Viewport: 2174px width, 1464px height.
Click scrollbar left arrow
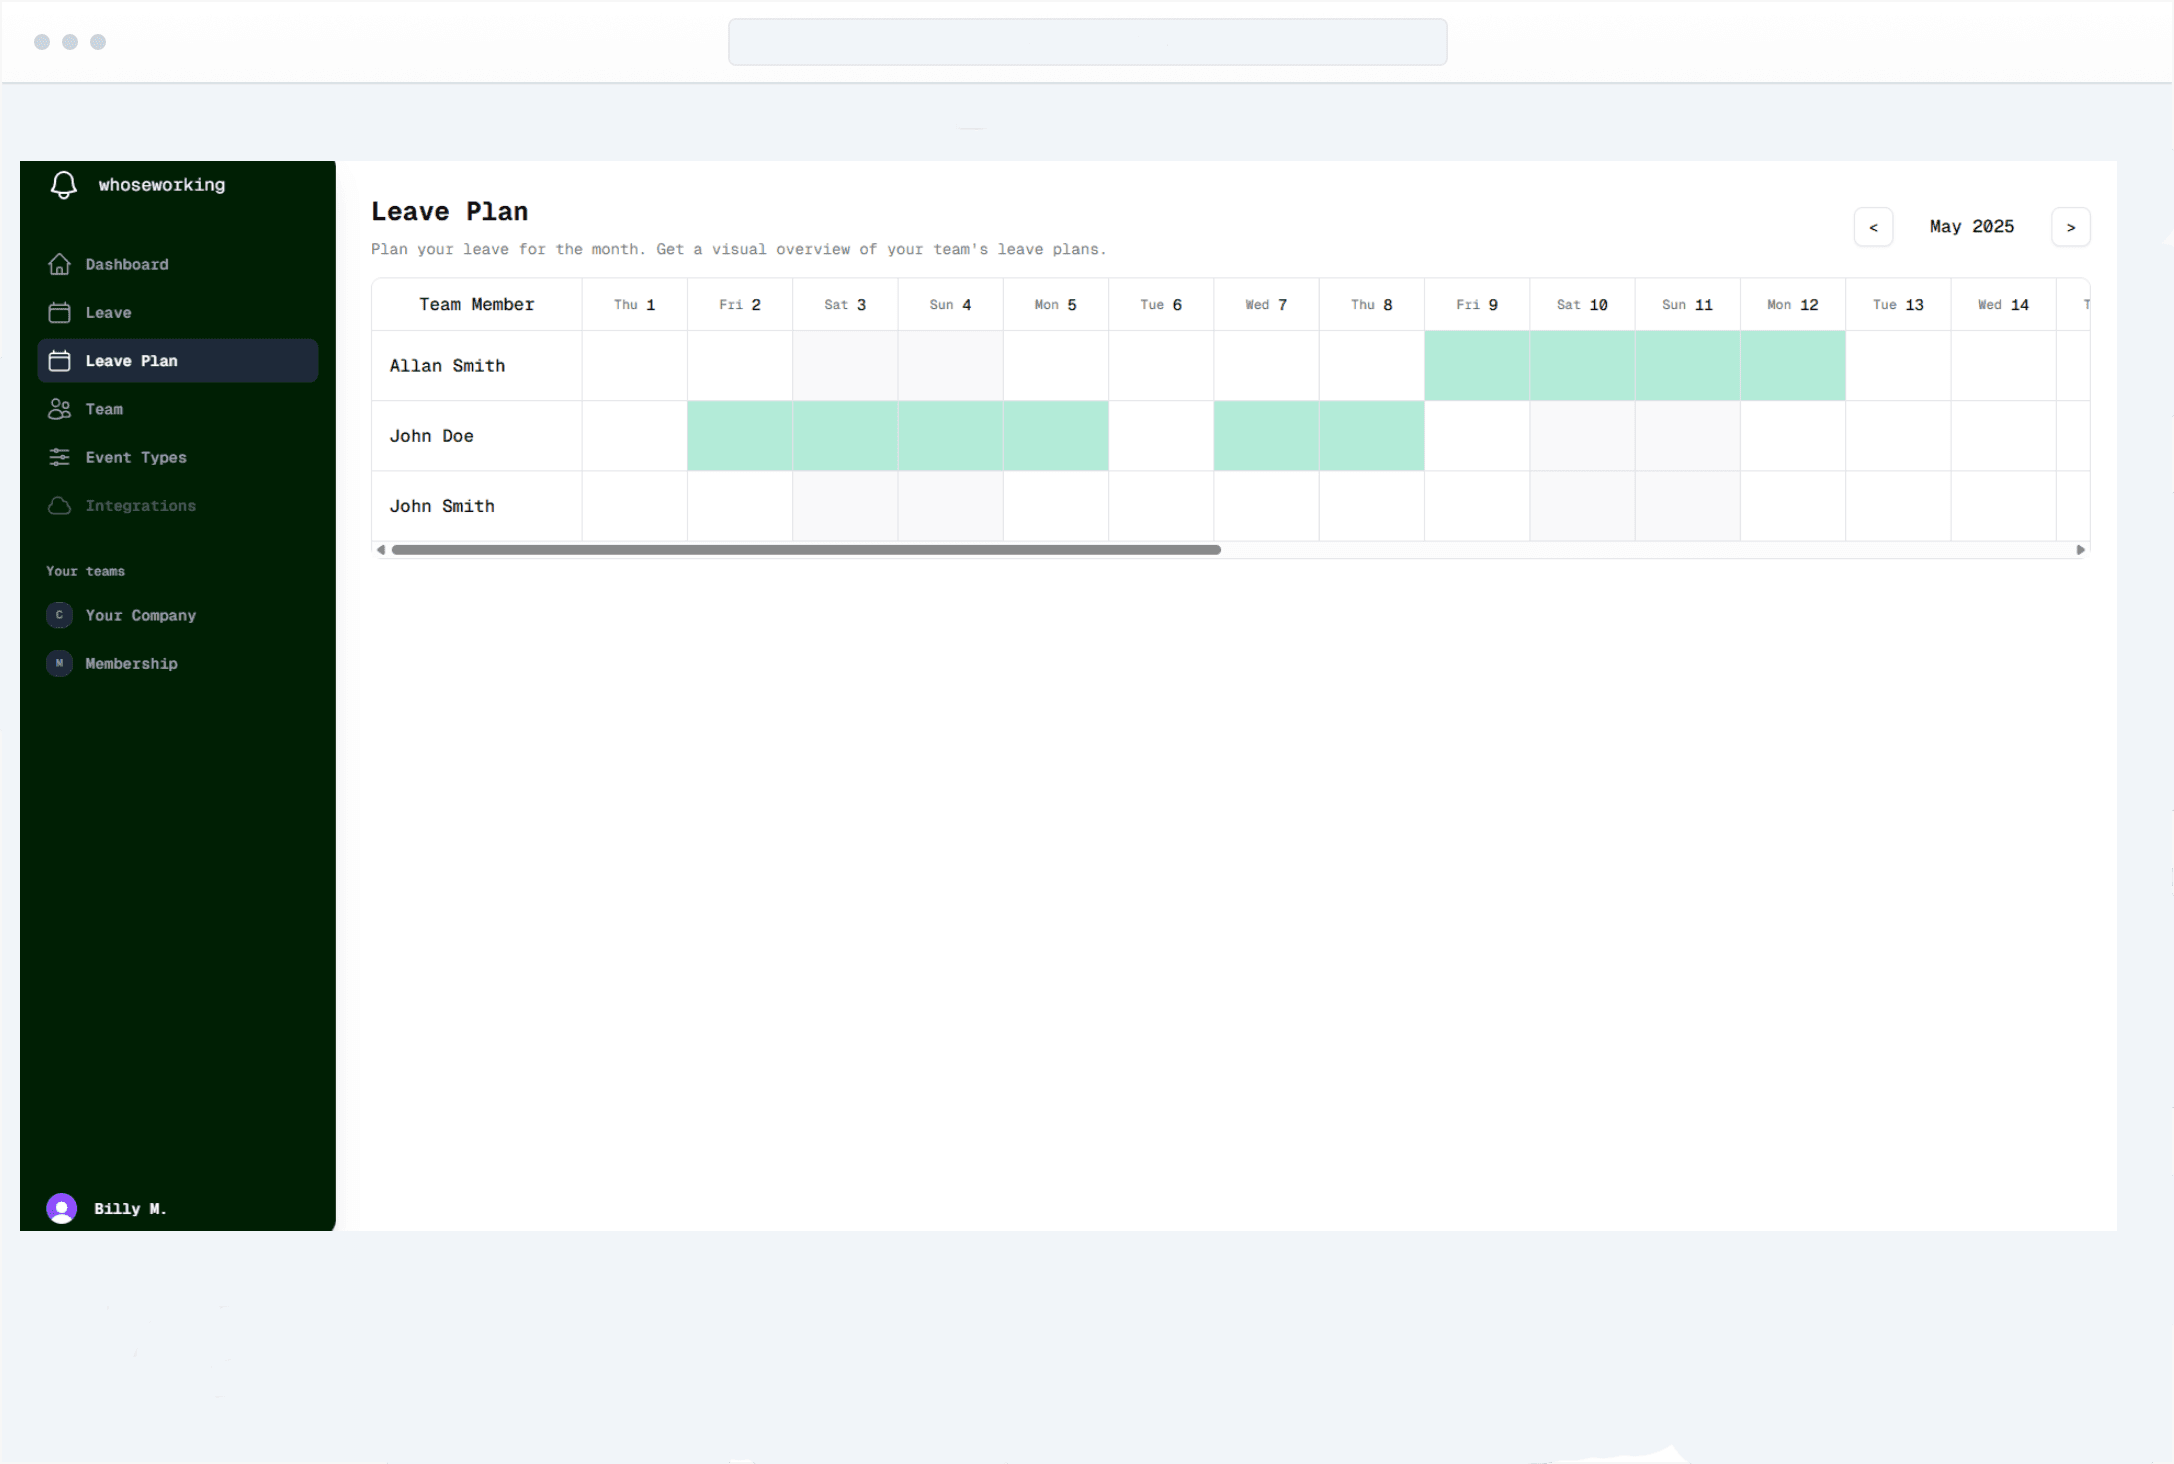(x=381, y=550)
